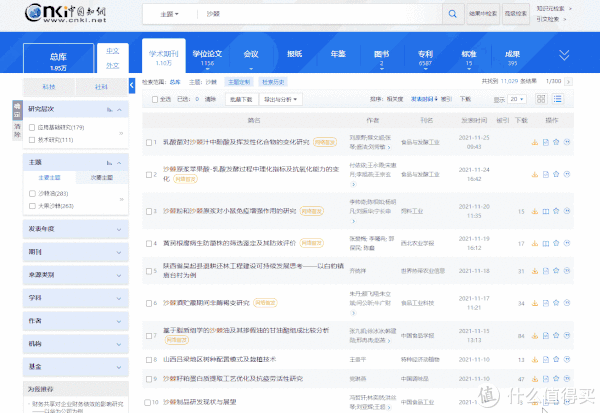The width and height of the screenshot is (600, 413).
Task: Open the 导出与分析 dropdown
Action: point(280,100)
